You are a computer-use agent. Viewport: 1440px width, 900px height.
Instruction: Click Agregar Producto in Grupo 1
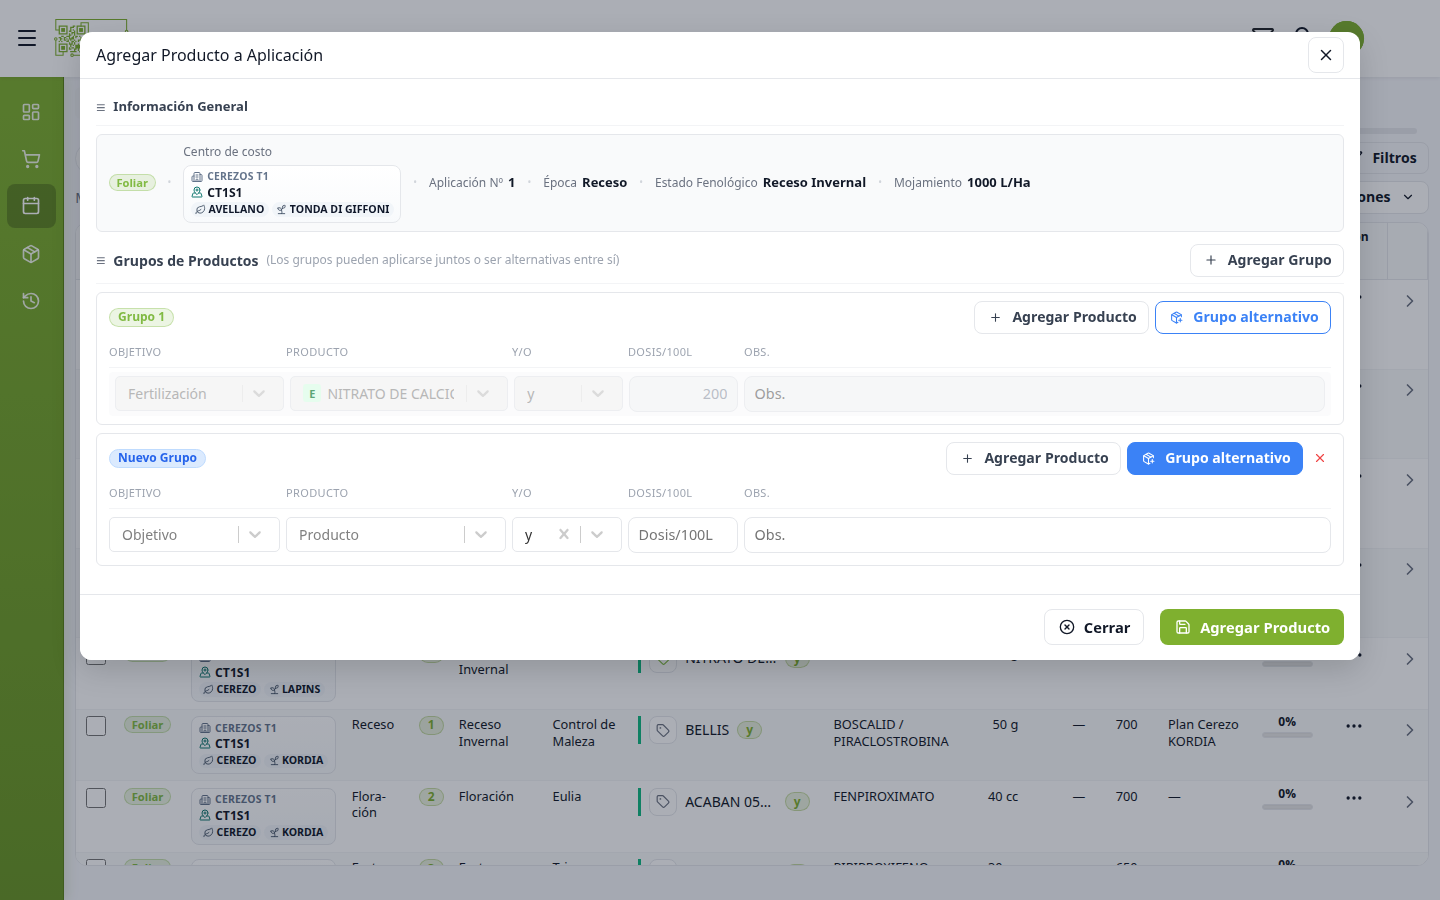pos(1062,317)
